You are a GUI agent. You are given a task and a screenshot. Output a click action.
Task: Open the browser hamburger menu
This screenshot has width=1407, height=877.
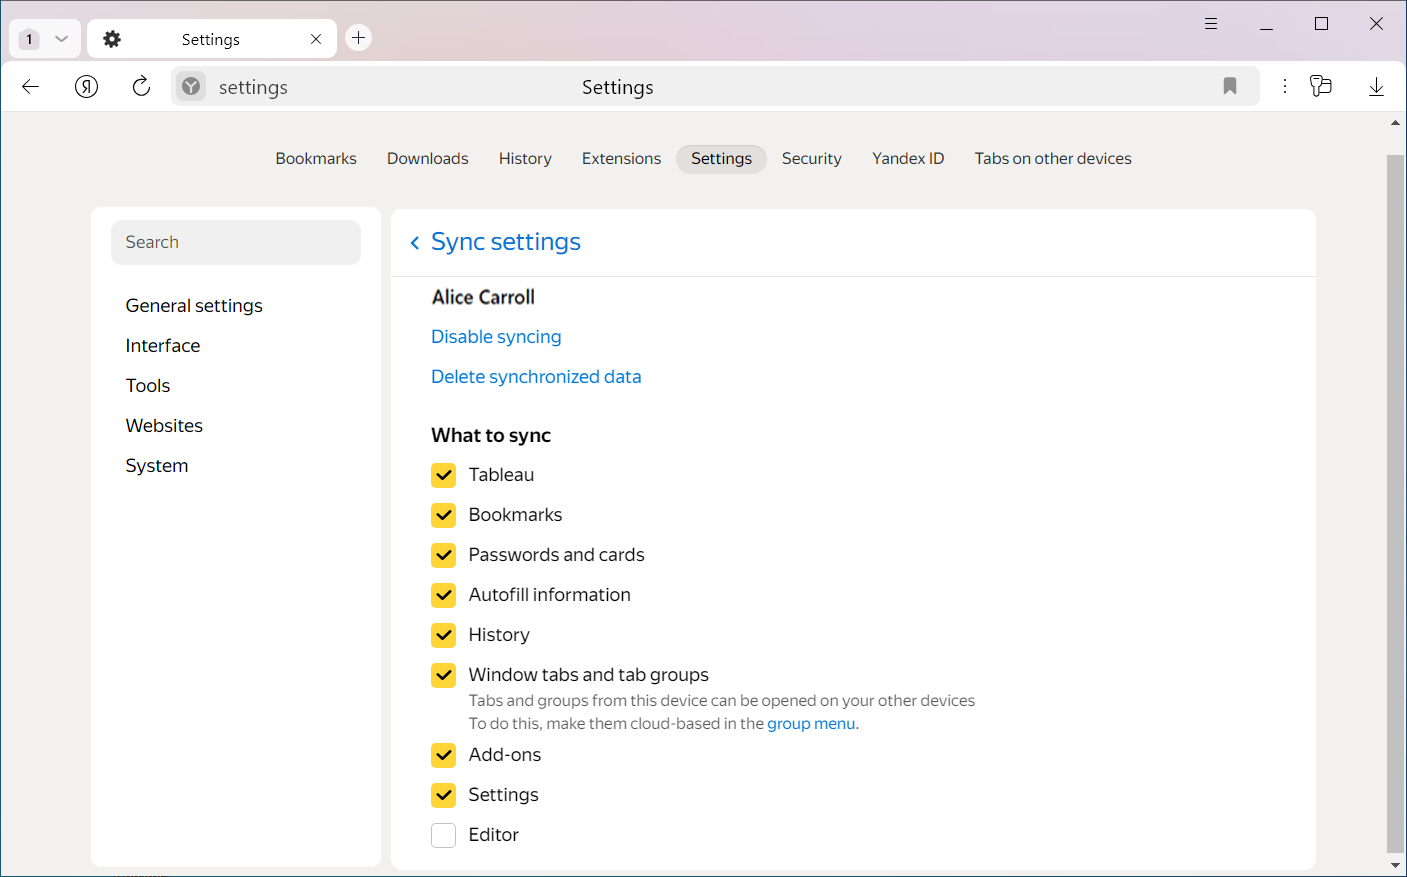click(1210, 24)
